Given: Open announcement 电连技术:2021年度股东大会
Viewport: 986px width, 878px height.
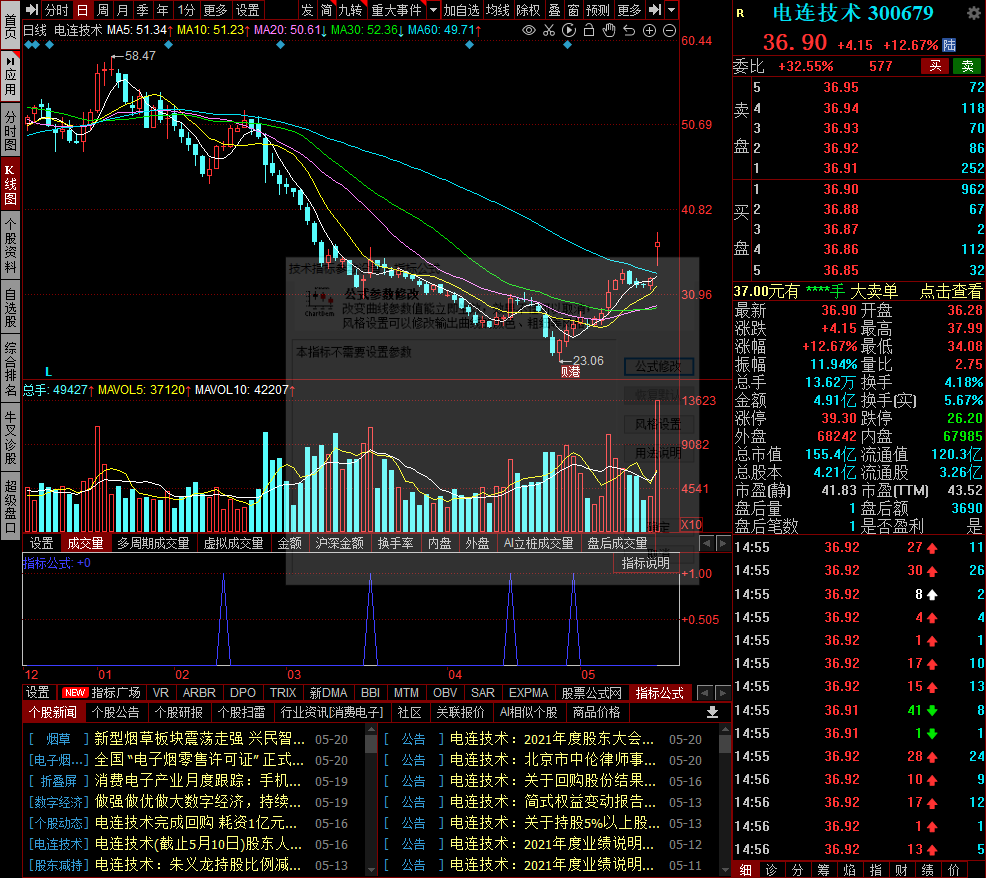Looking at the screenshot, I should click(551, 738).
